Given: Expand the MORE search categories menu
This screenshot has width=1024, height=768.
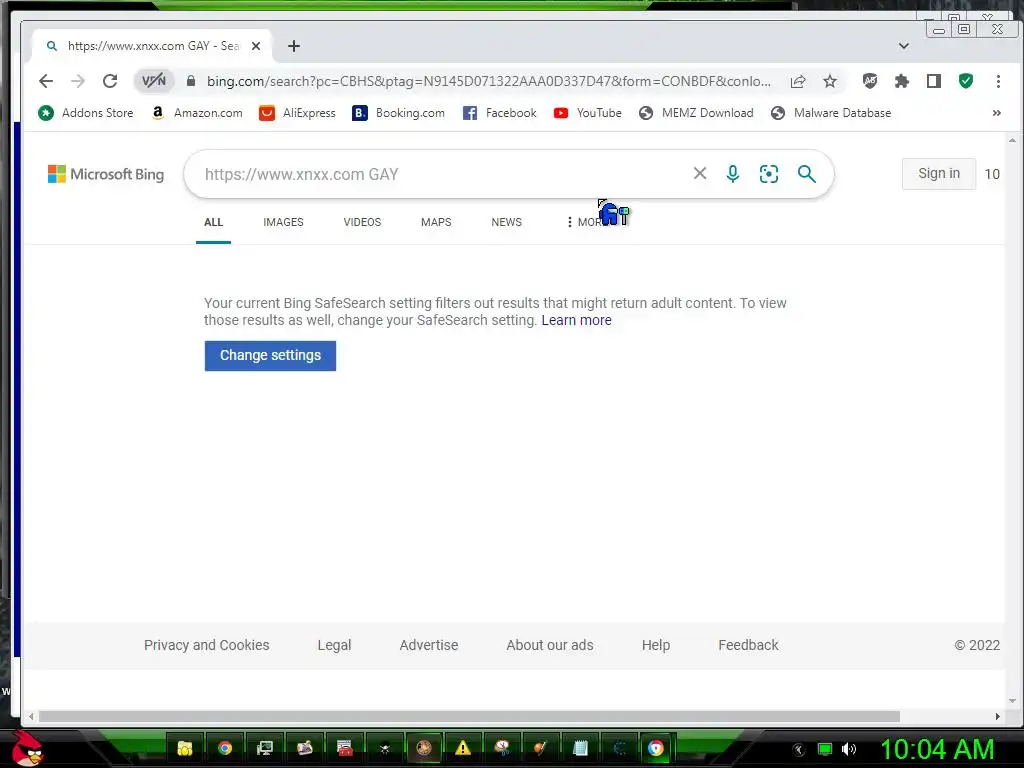Looking at the screenshot, I should (586, 222).
